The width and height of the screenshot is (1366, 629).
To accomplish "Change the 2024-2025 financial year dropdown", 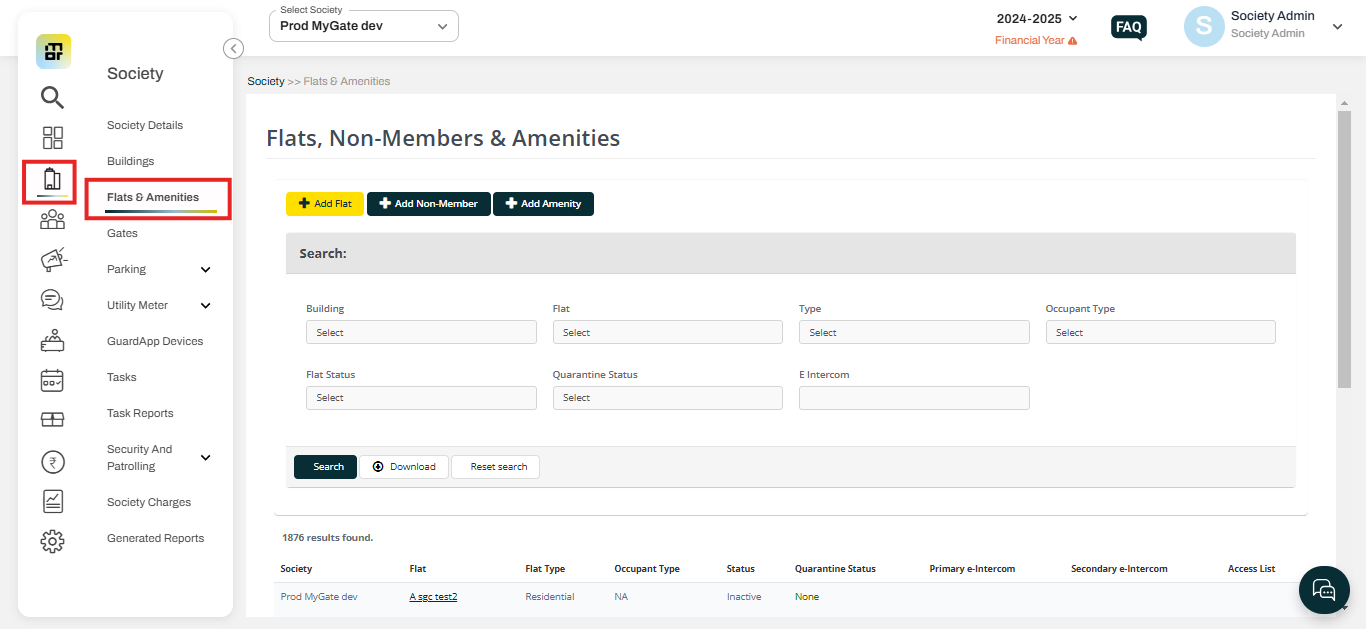I will [x=1037, y=18].
